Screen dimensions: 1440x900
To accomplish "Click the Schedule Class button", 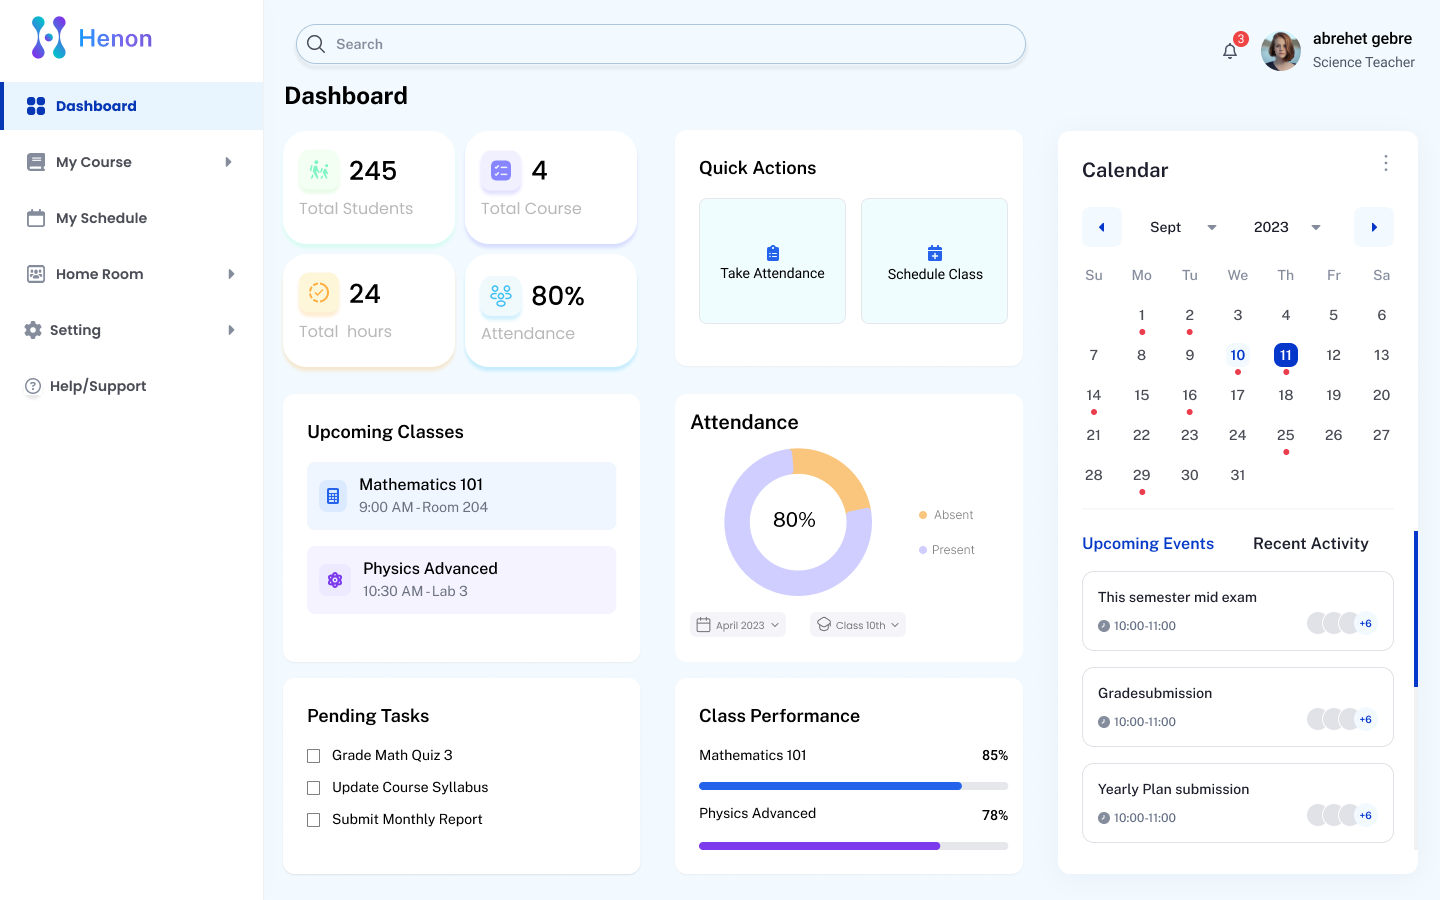I will [934, 261].
